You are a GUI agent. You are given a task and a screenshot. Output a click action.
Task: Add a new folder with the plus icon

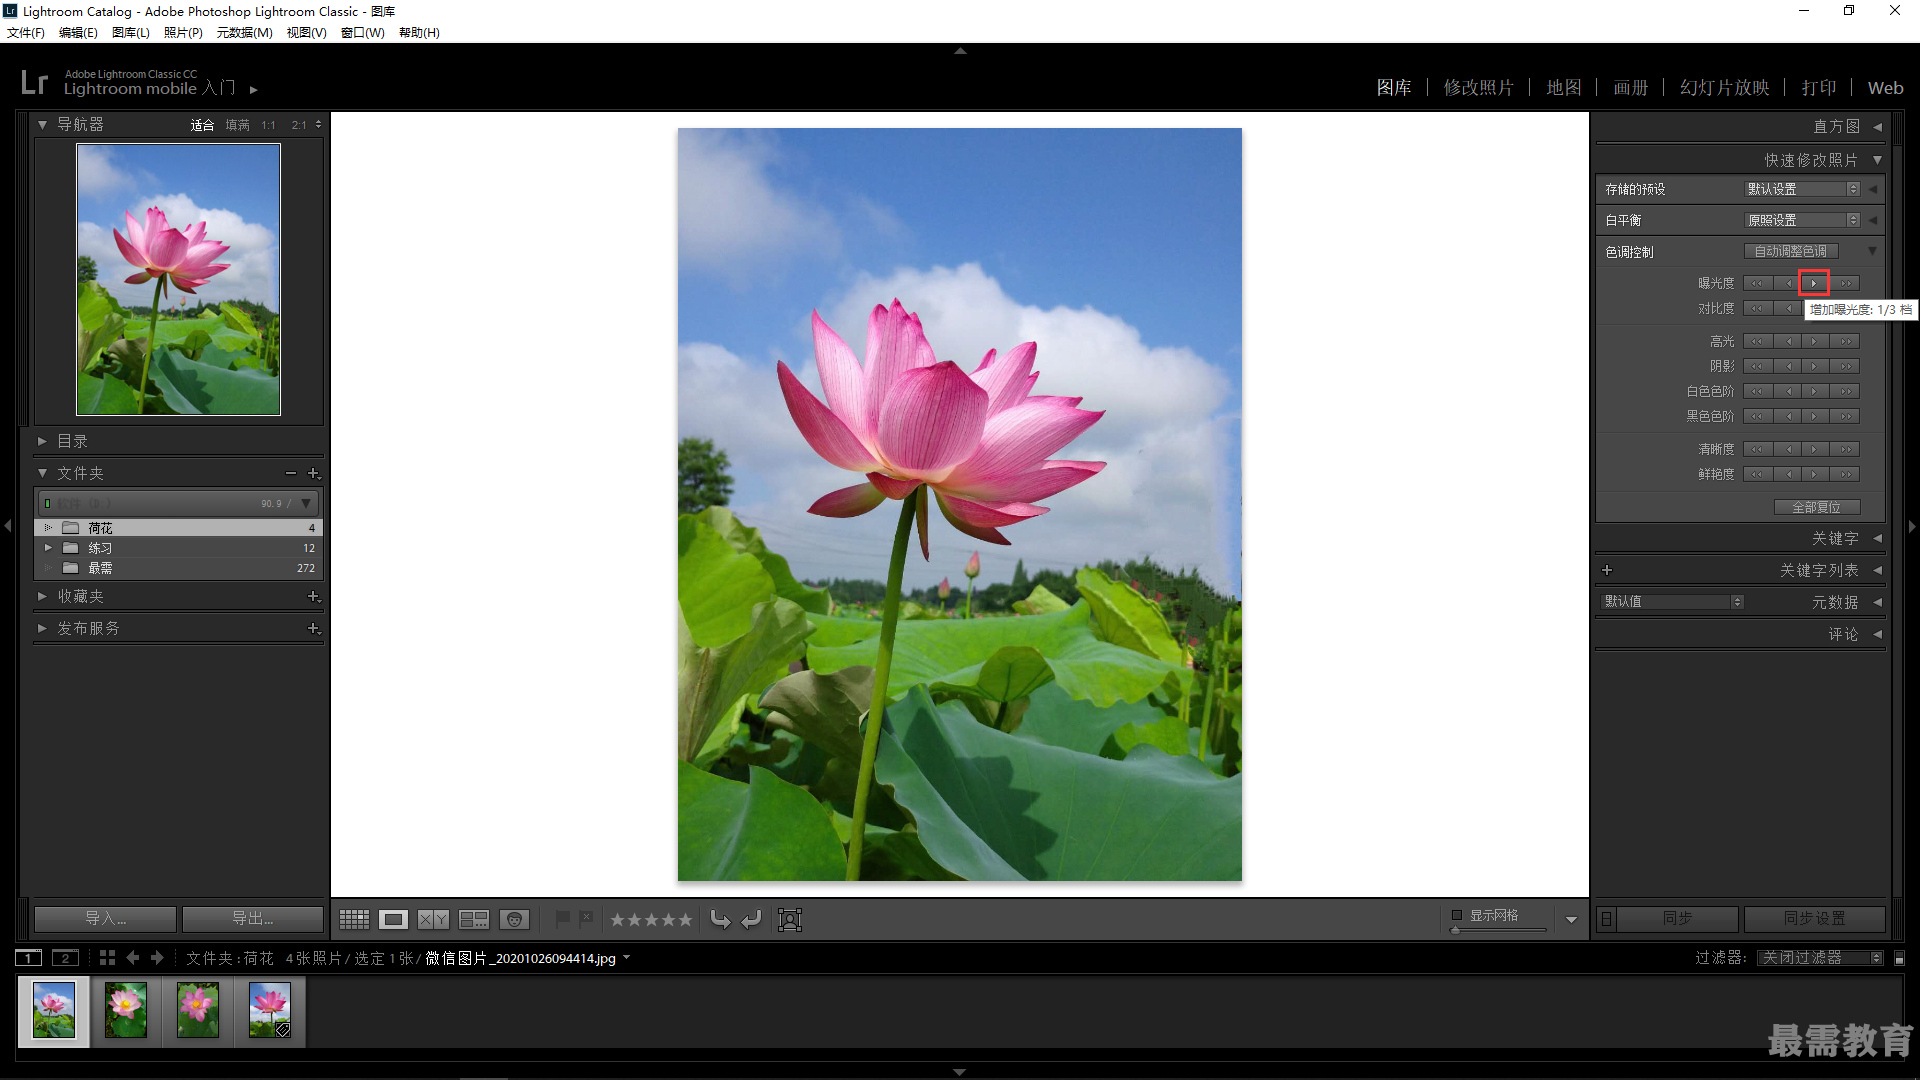pyautogui.click(x=314, y=473)
